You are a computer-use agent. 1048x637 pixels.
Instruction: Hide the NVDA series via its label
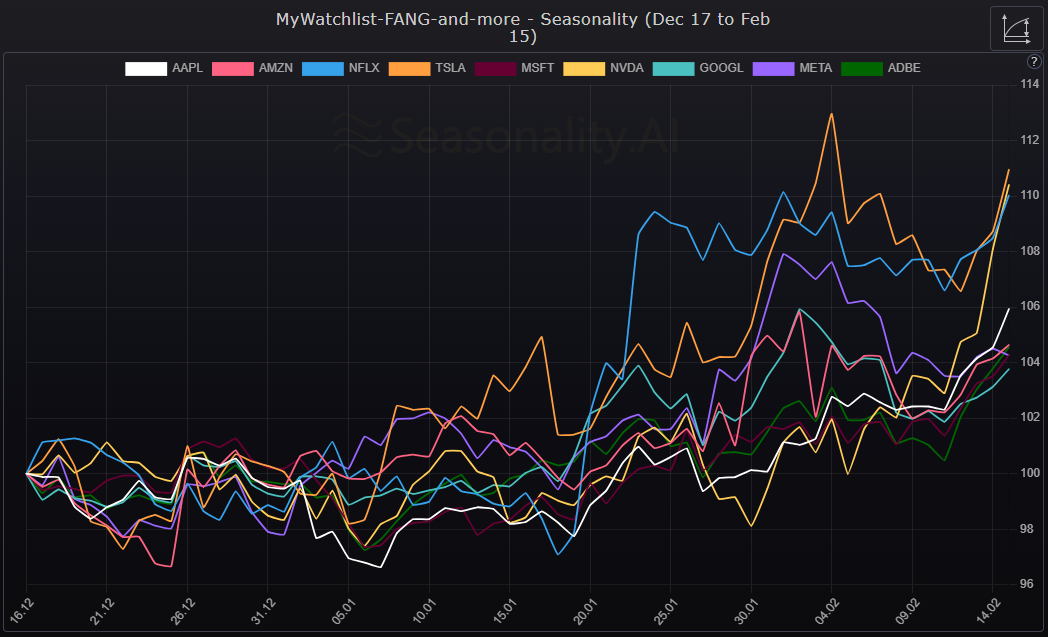627,68
